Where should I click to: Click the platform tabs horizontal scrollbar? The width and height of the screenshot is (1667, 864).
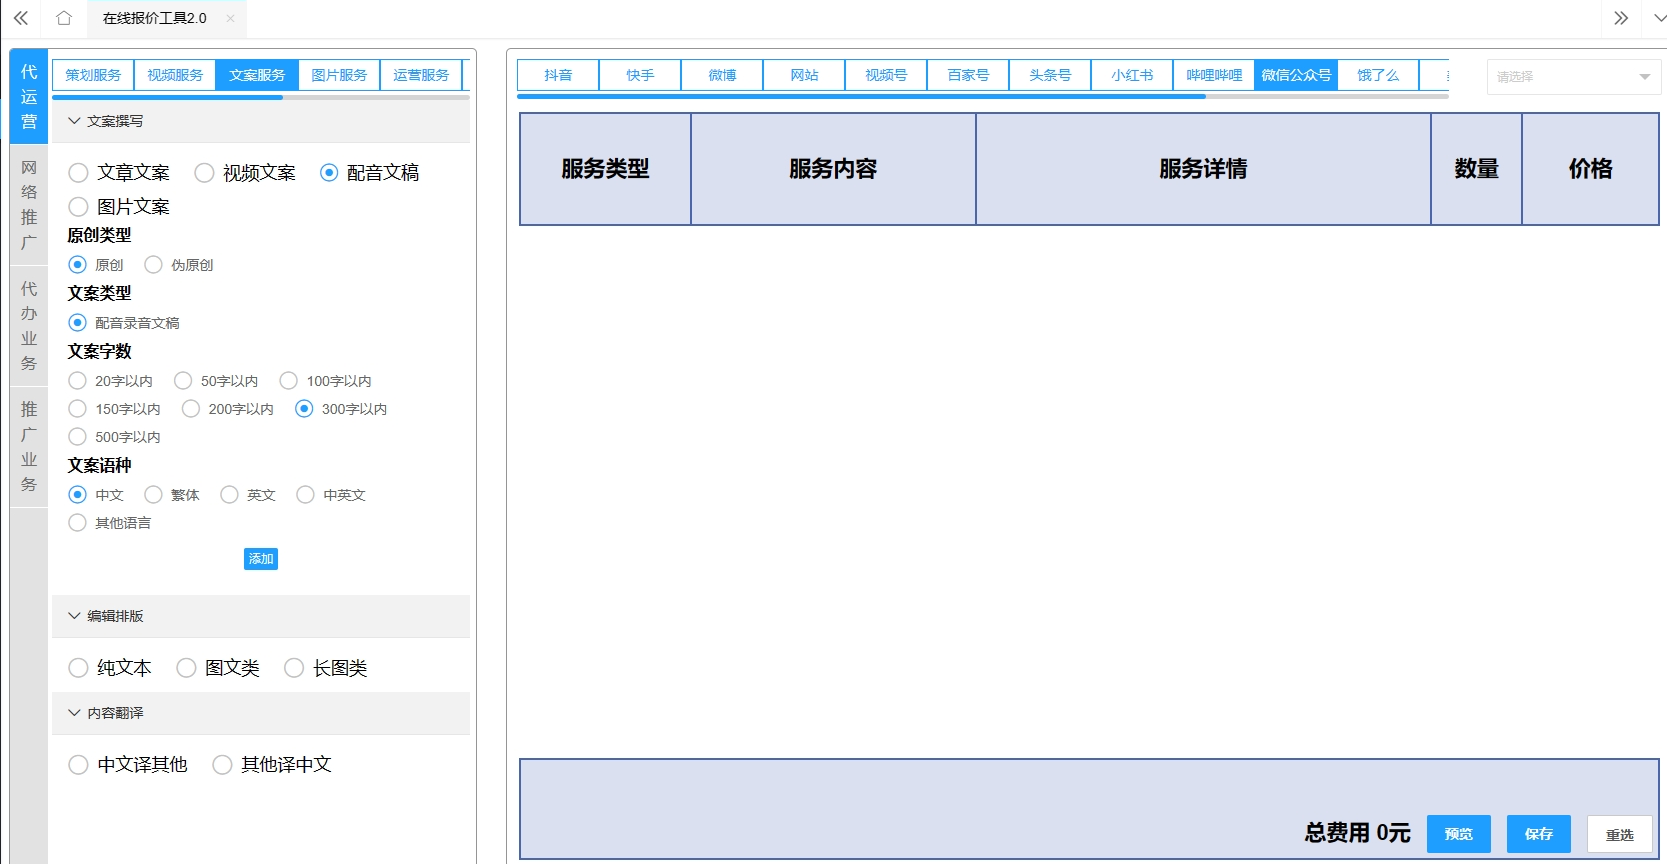860,97
